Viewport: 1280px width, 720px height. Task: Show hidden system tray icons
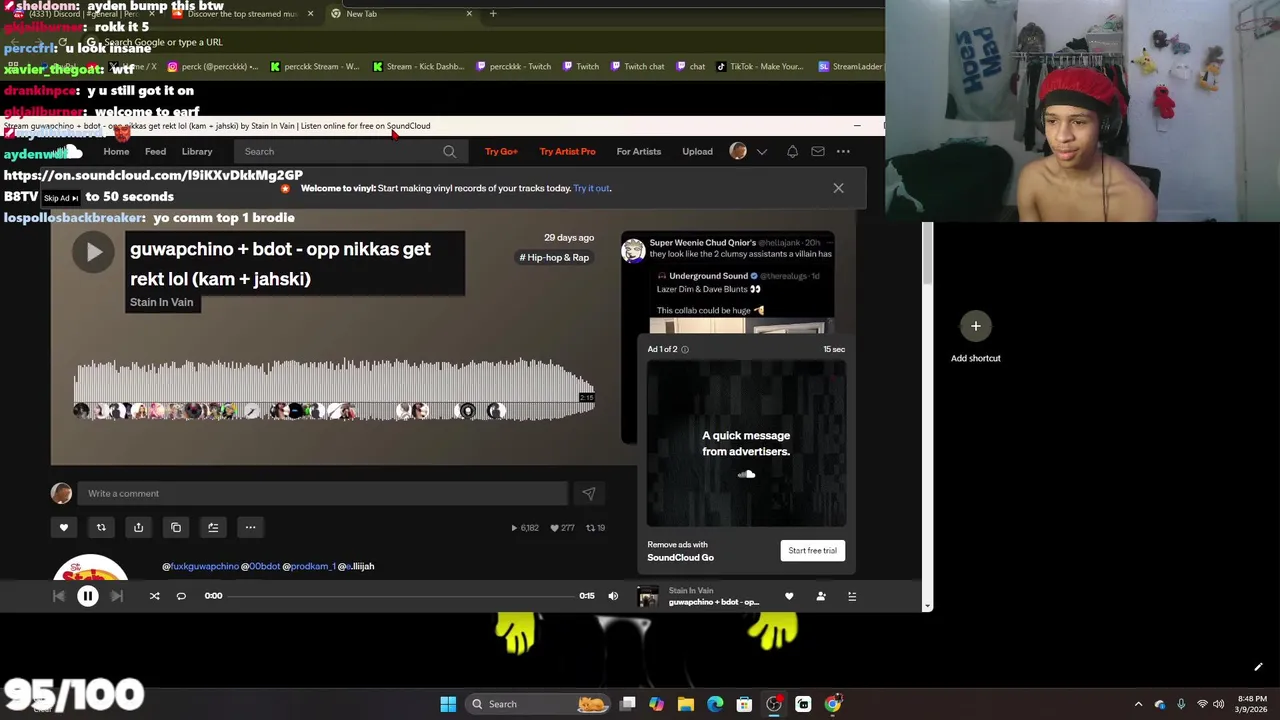pos(1138,704)
